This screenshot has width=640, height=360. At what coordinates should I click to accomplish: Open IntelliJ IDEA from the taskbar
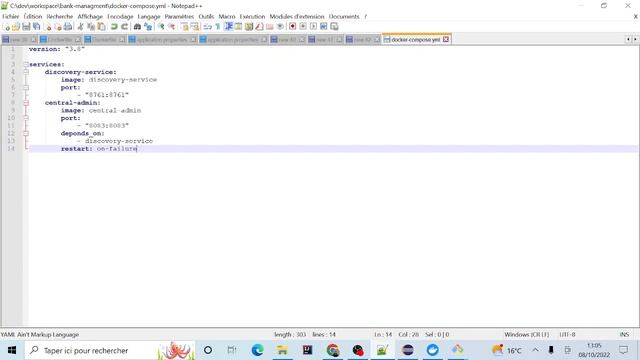pyautogui.click(x=307, y=350)
